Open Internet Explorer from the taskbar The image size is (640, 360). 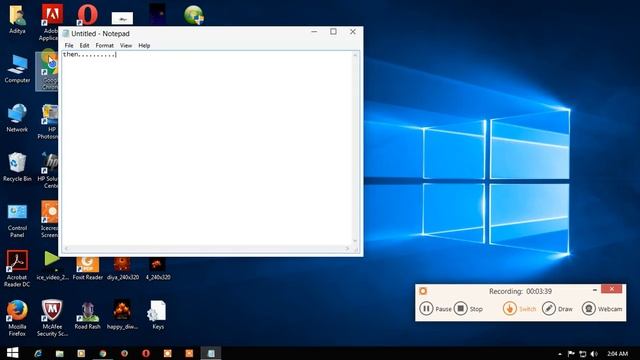point(38,353)
